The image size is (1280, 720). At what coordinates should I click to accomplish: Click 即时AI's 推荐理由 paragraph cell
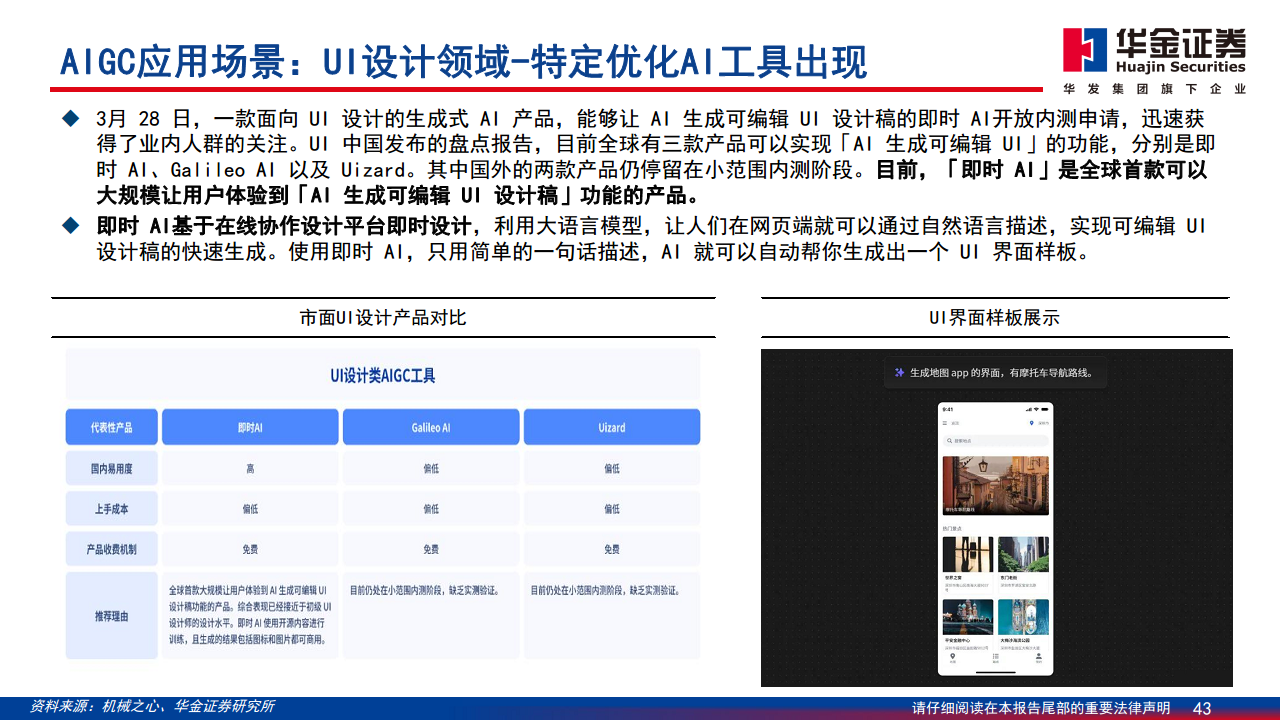pos(250,615)
